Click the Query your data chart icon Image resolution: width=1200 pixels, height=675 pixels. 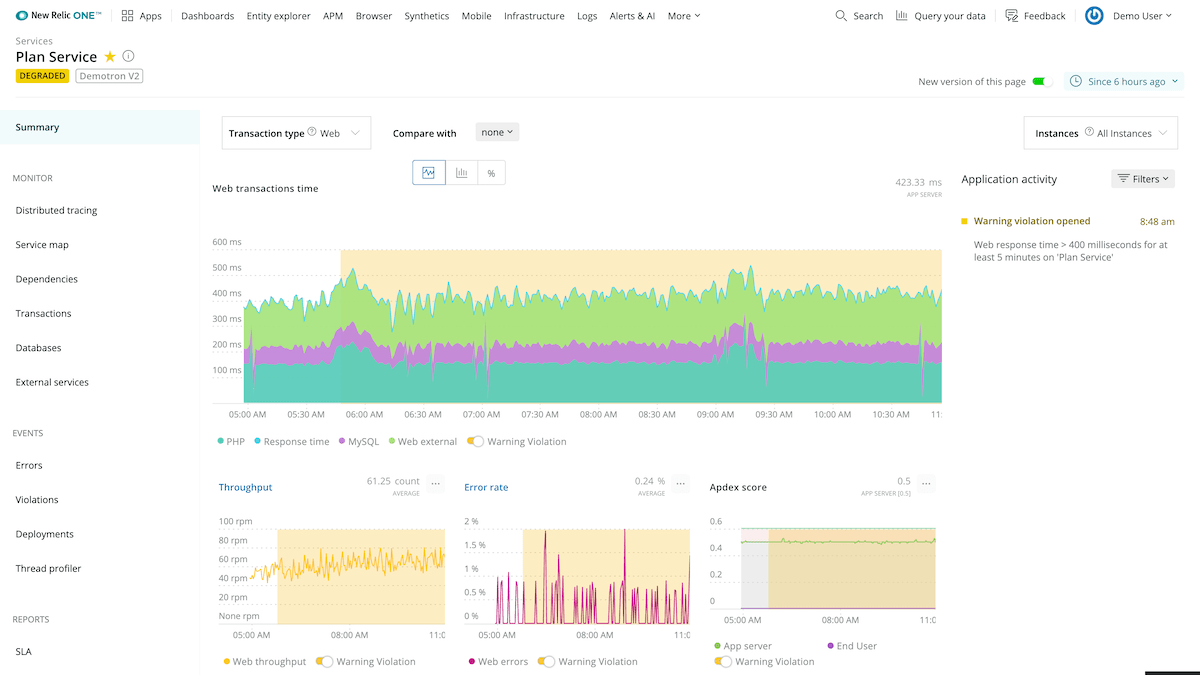(x=902, y=16)
